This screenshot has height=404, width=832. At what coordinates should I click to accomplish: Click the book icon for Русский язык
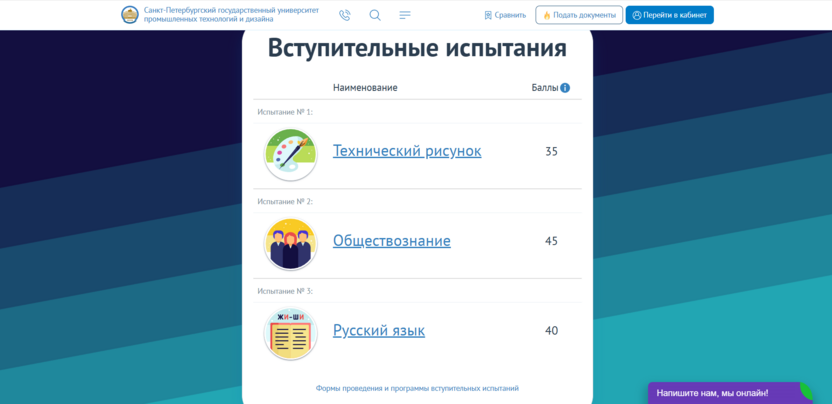click(x=290, y=334)
